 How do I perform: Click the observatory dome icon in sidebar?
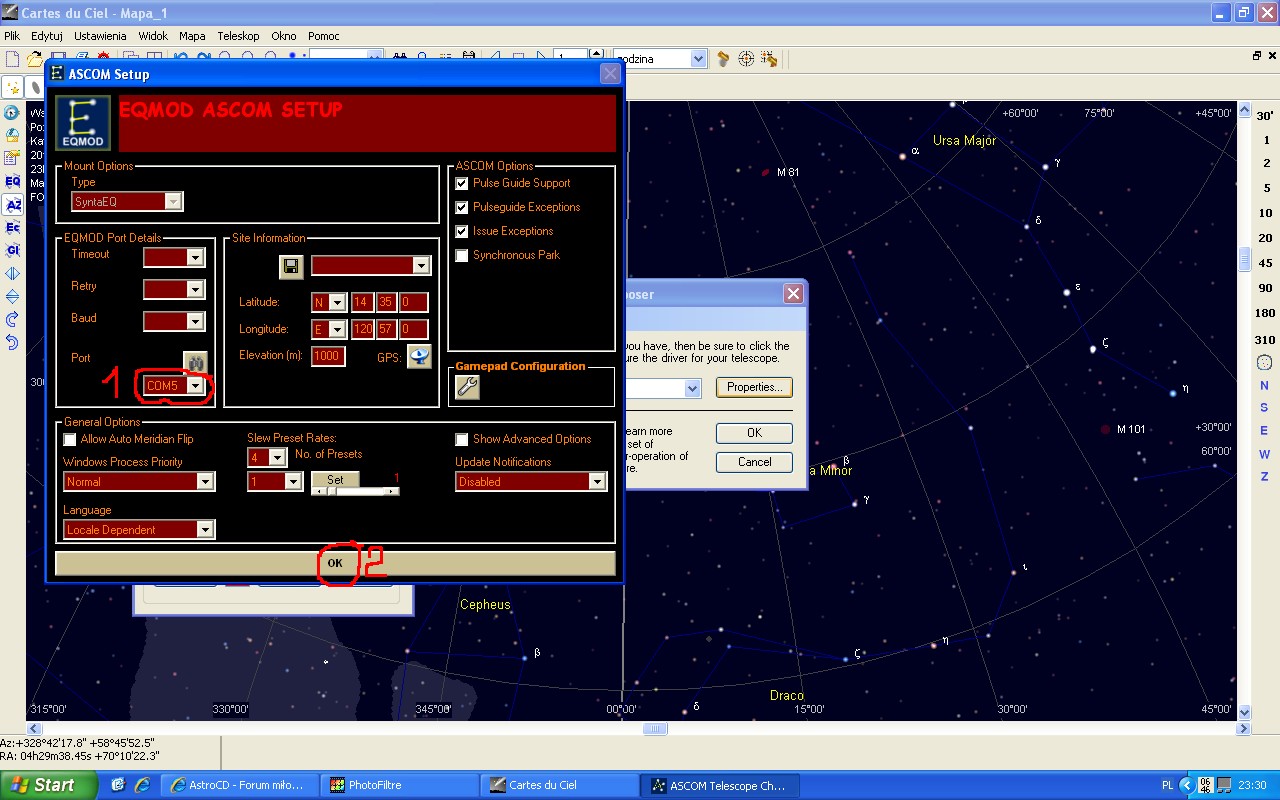(13, 135)
